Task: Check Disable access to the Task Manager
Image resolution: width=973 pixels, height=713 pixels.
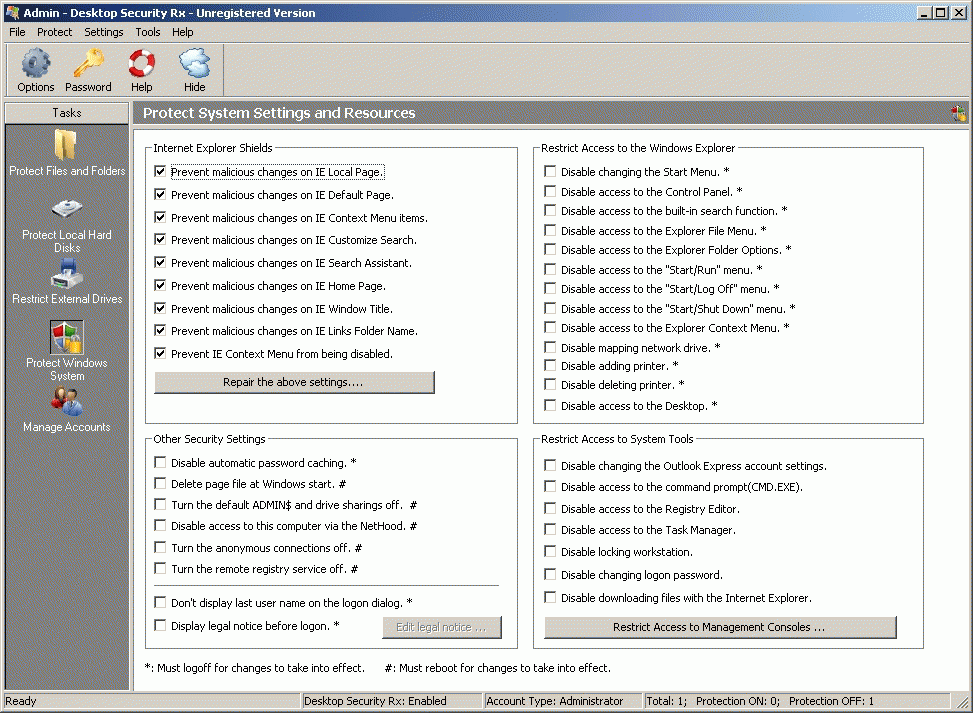Action: tap(550, 529)
